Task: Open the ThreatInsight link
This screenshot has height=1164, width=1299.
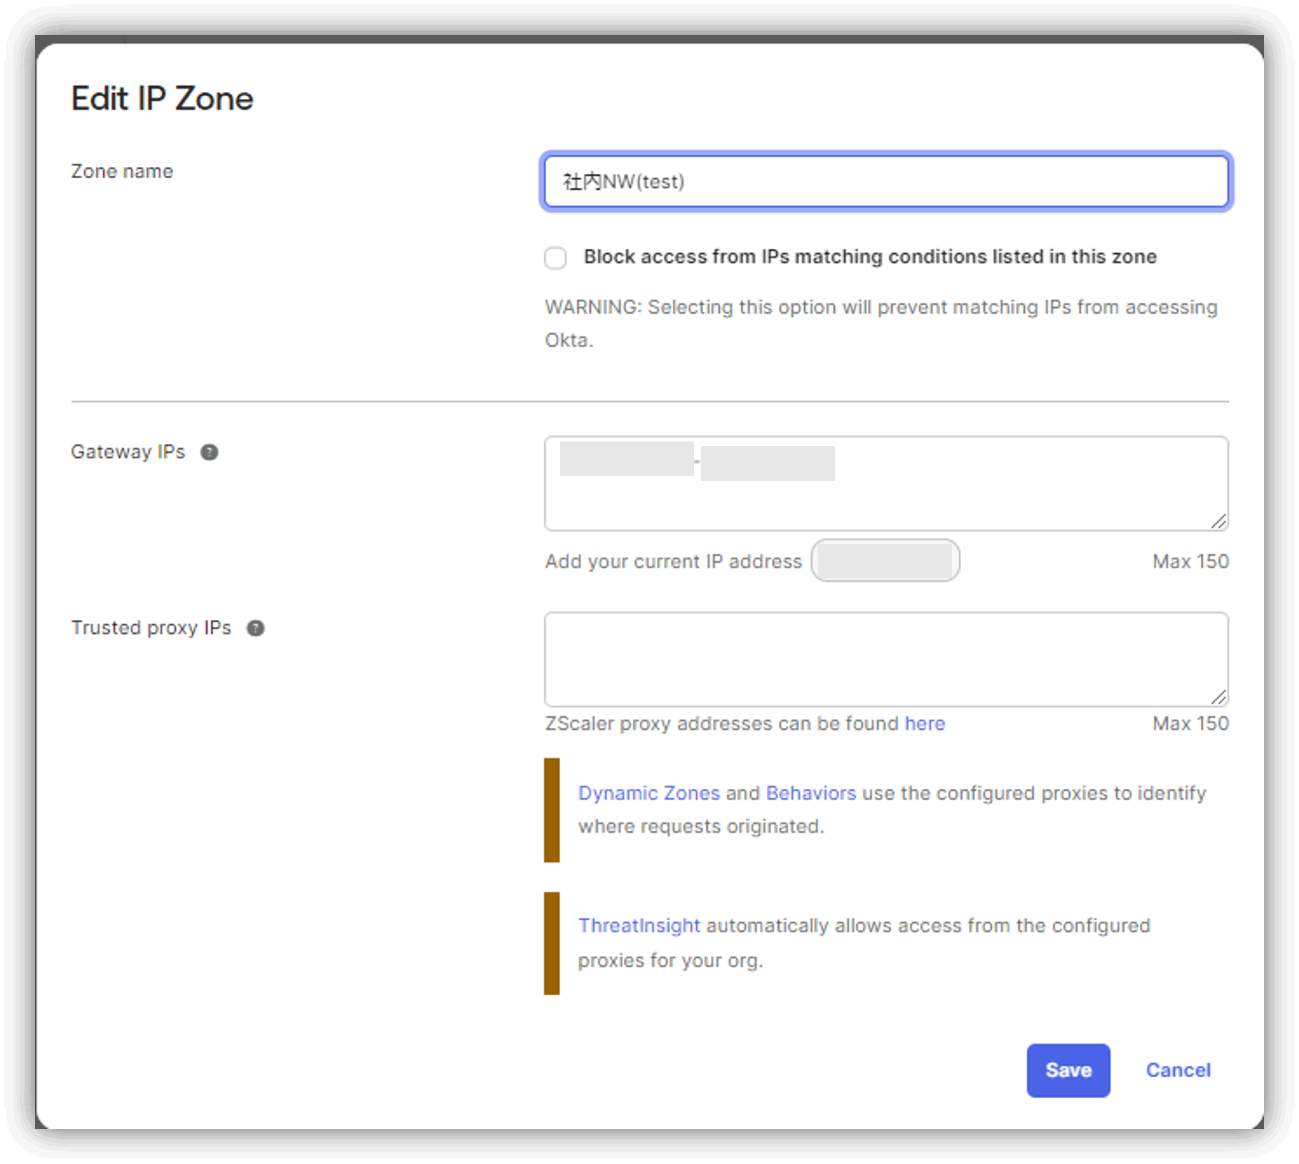Action: [x=638, y=926]
